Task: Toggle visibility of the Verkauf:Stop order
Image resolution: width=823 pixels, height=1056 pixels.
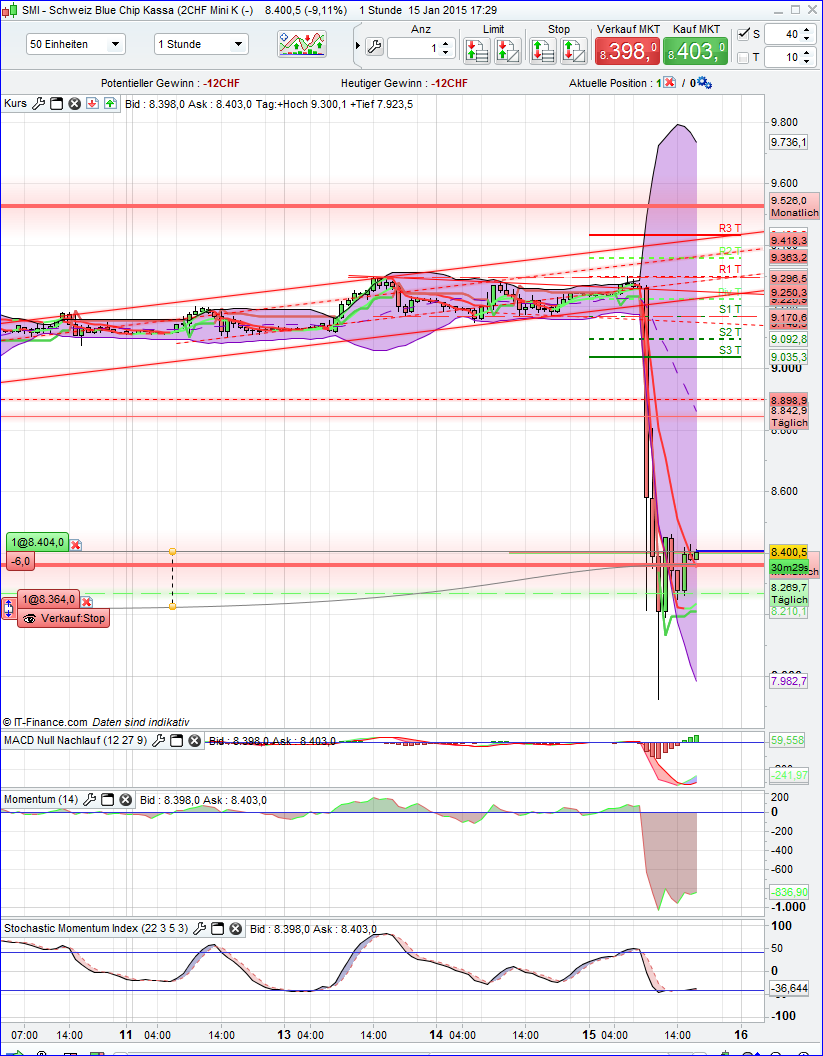Action: coord(30,618)
